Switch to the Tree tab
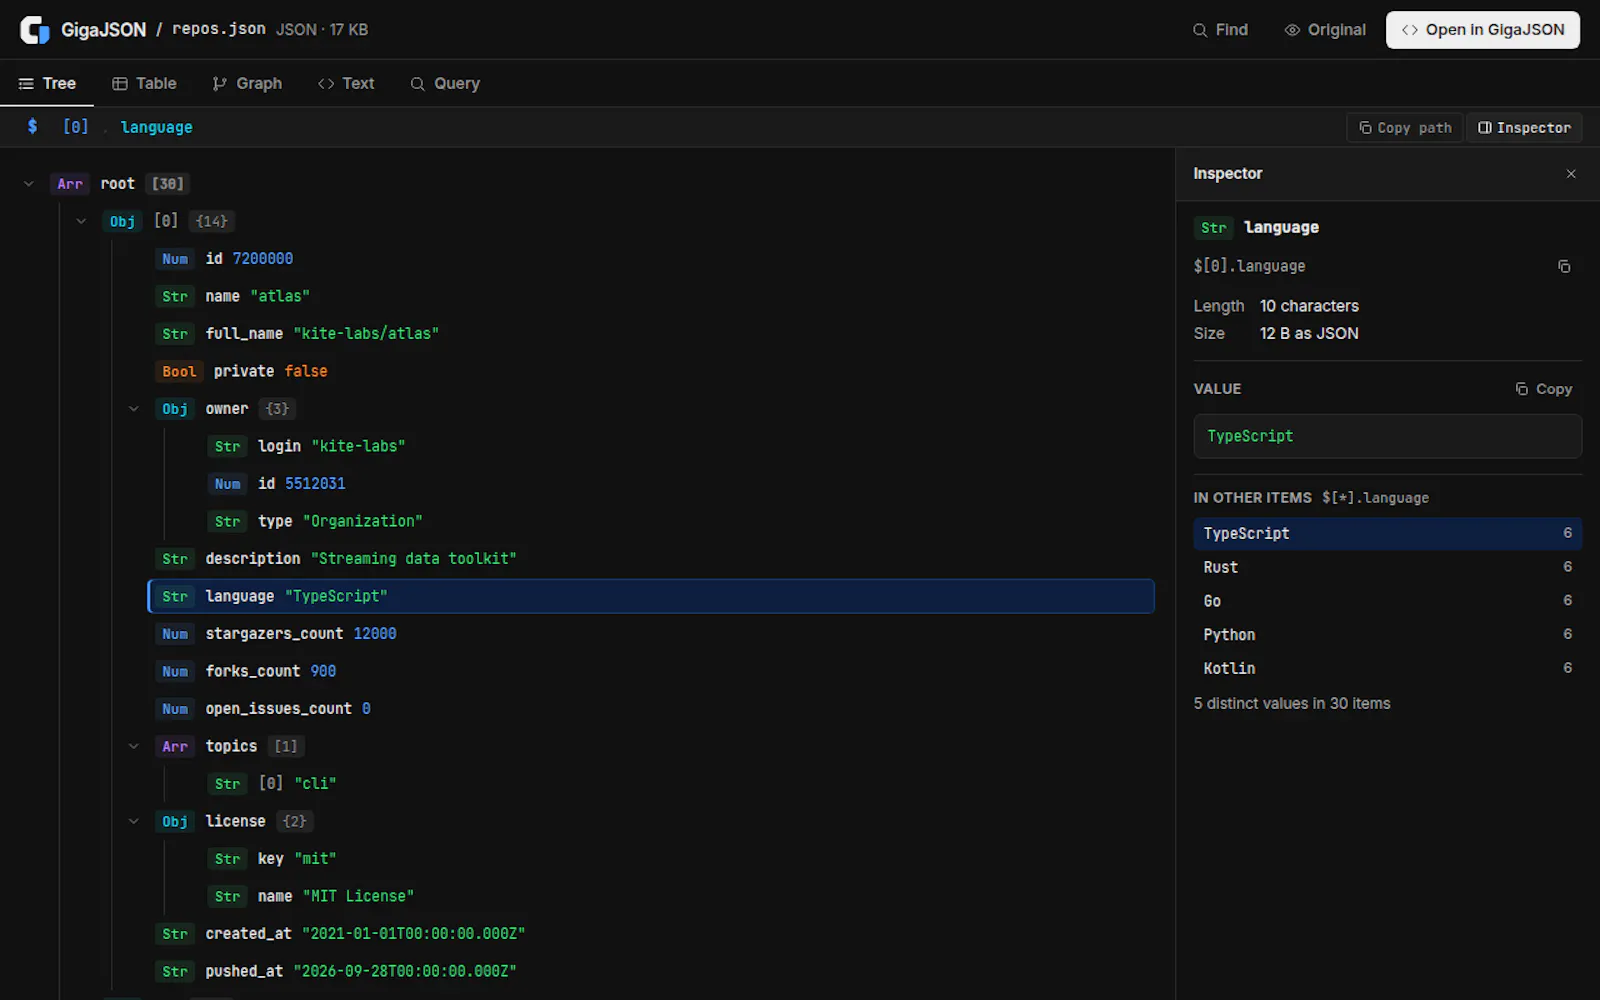Viewport: 1600px width, 1000px height. pos(47,84)
